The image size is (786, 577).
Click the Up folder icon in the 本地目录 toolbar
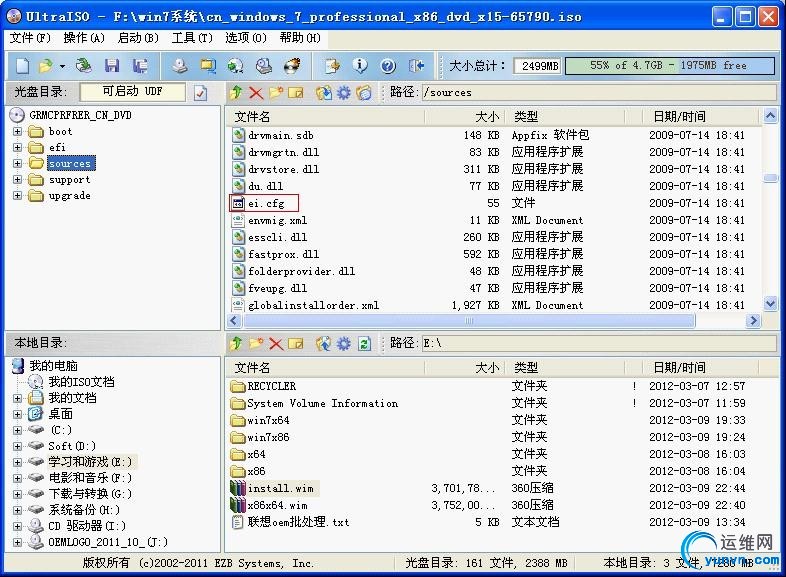[x=236, y=343]
